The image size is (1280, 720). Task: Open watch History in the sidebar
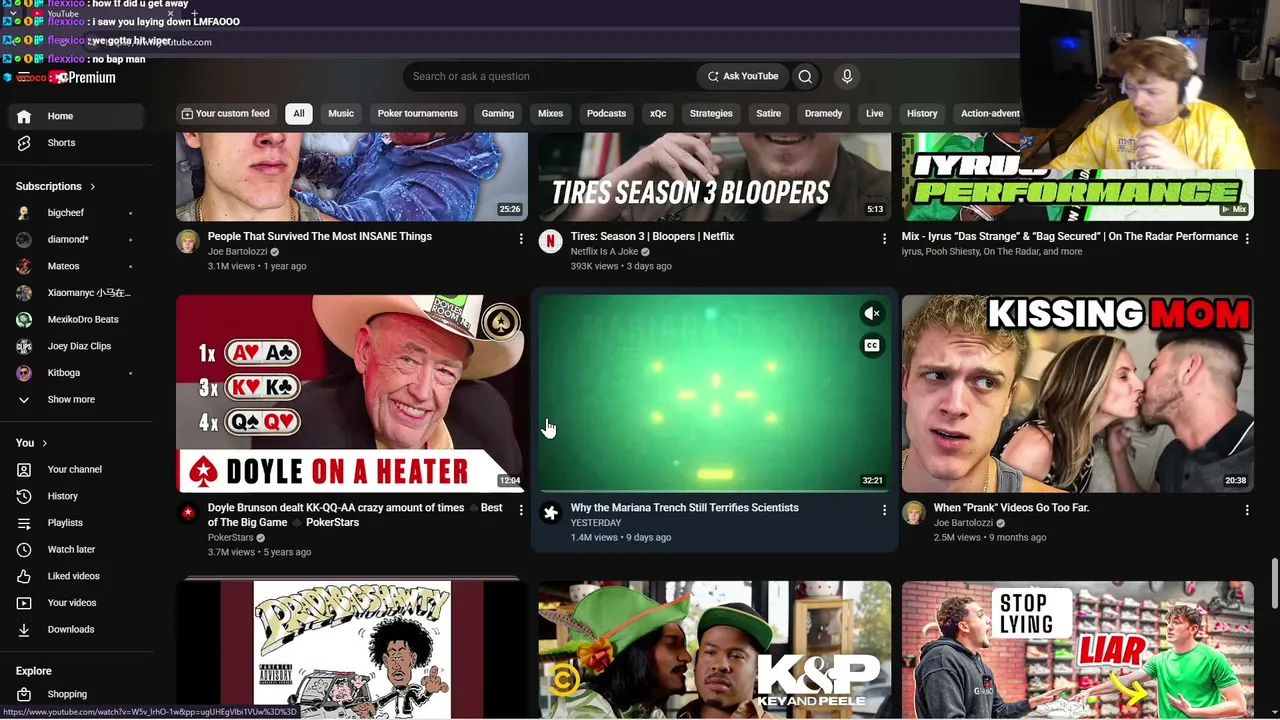point(77,496)
